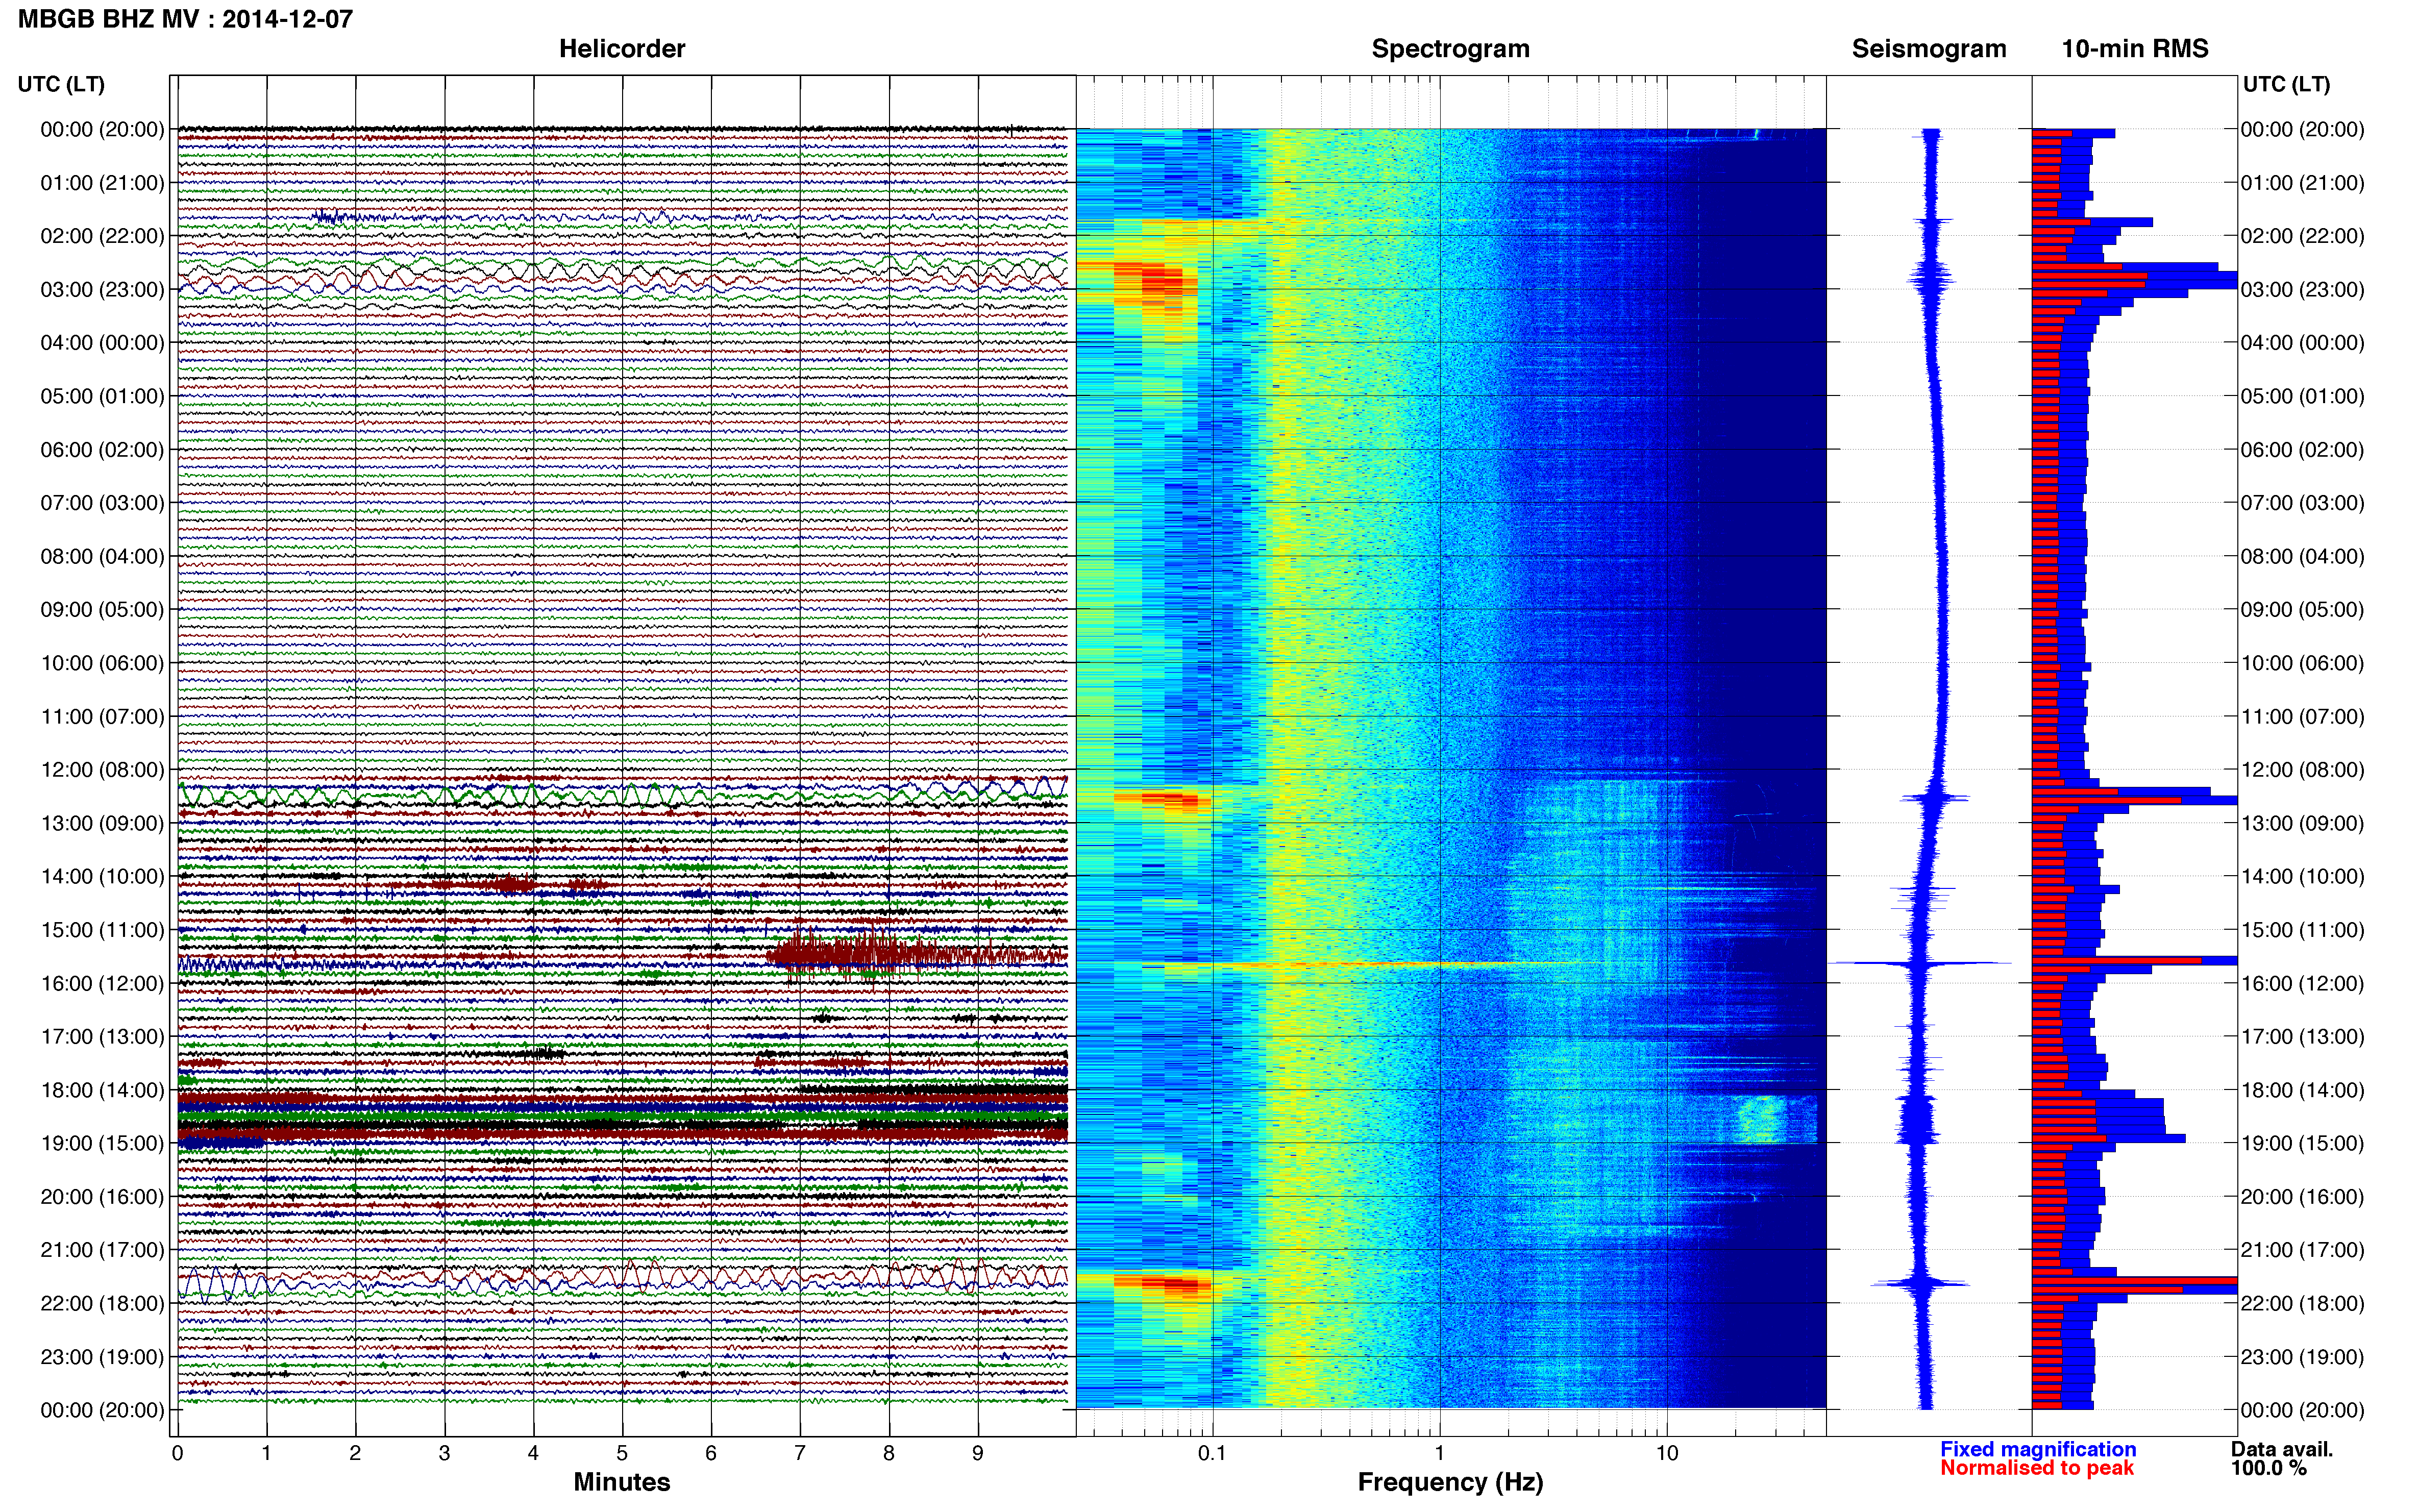Click the seismogram spike near 15:40
The height and width of the screenshot is (1512, 2419).
pyautogui.click(x=1920, y=963)
